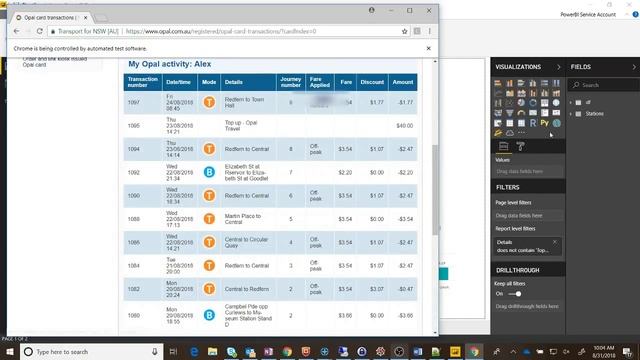The width and height of the screenshot is (640, 360).
Task: Select the Scatter chart visual
Action: 510,103
